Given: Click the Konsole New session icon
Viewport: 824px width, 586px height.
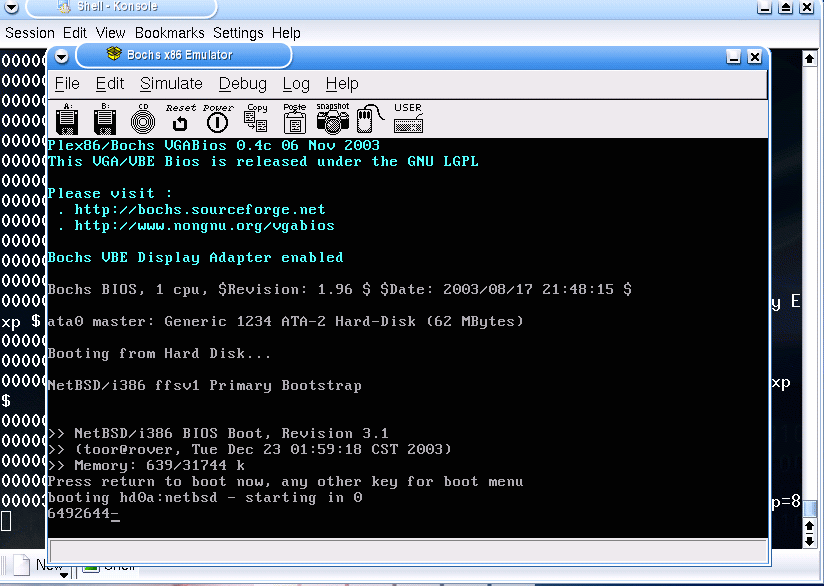Looking at the screenshot, I should (22, 566).
